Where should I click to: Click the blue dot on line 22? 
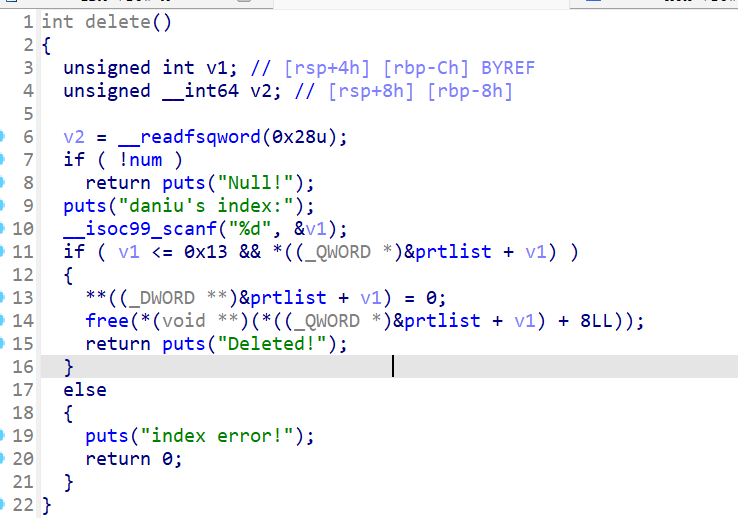tap(3, 505)
